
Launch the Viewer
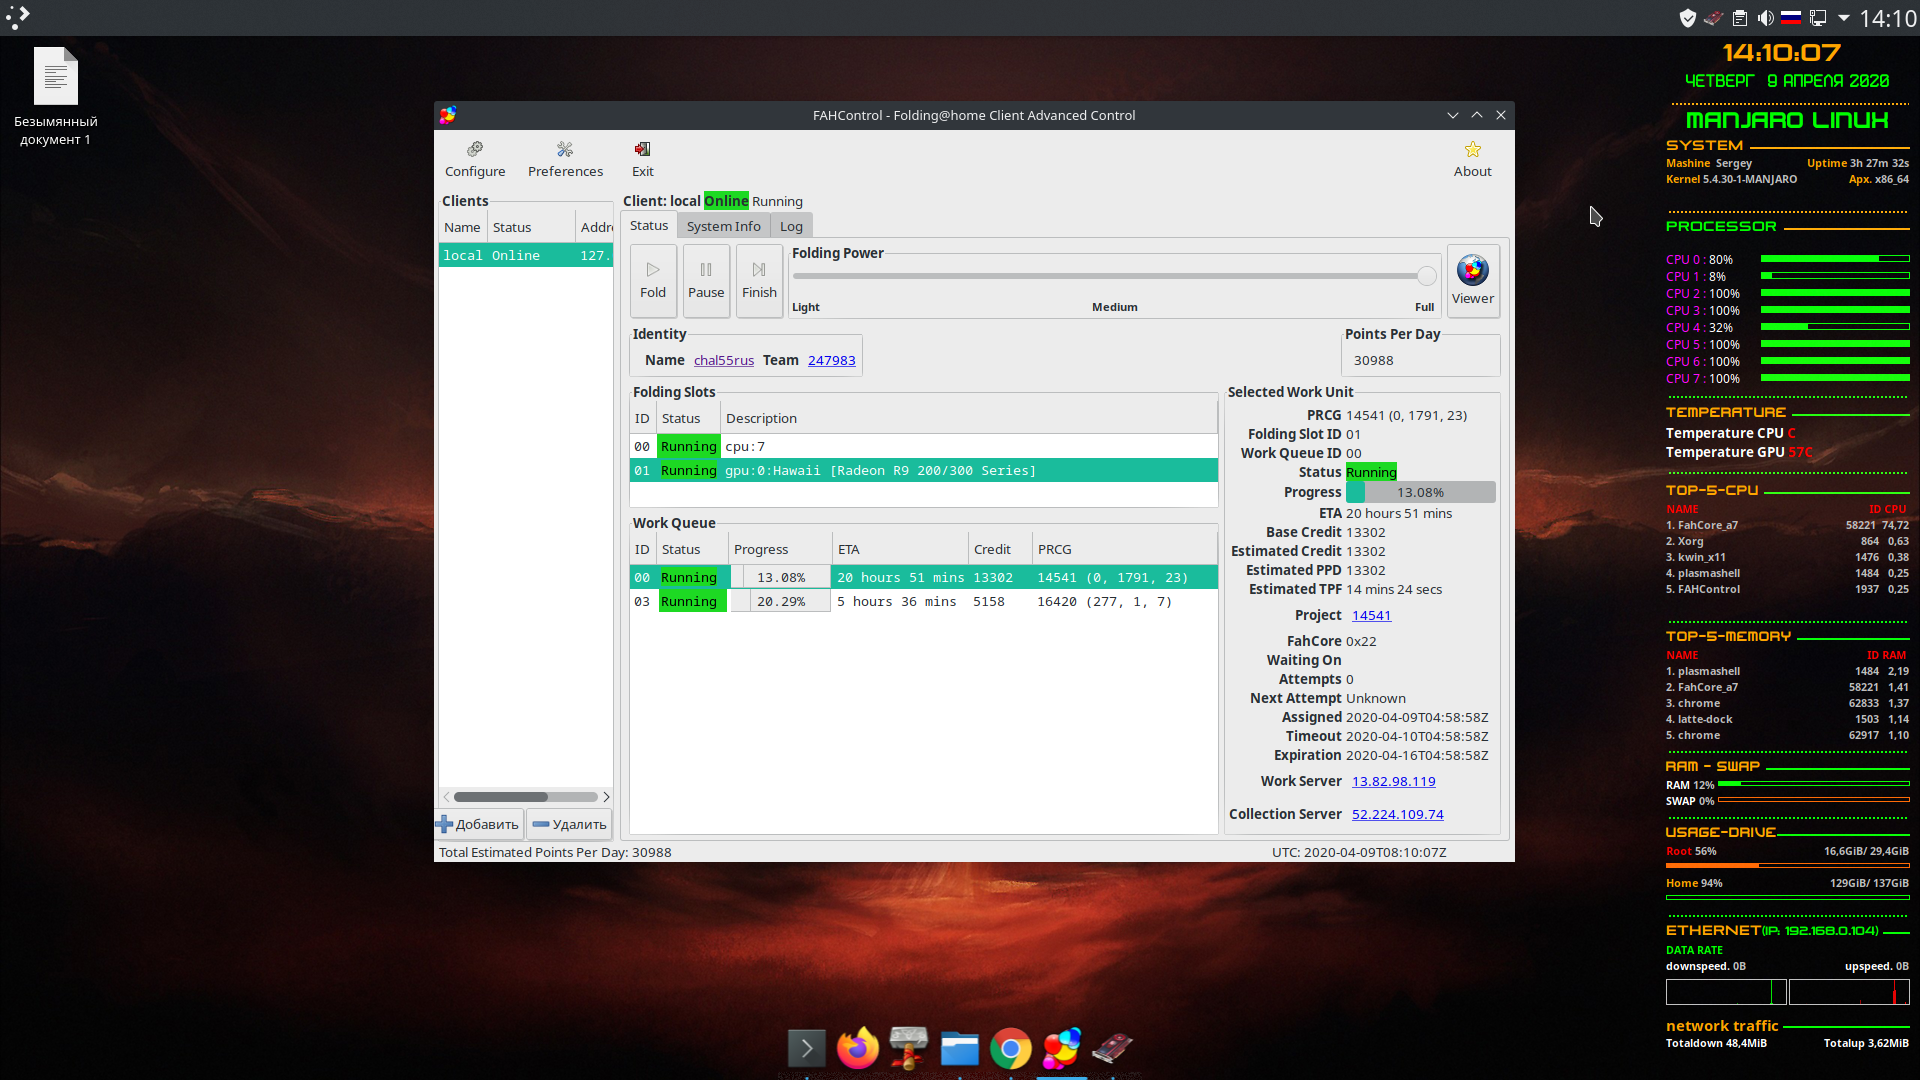pos(1472,280)
